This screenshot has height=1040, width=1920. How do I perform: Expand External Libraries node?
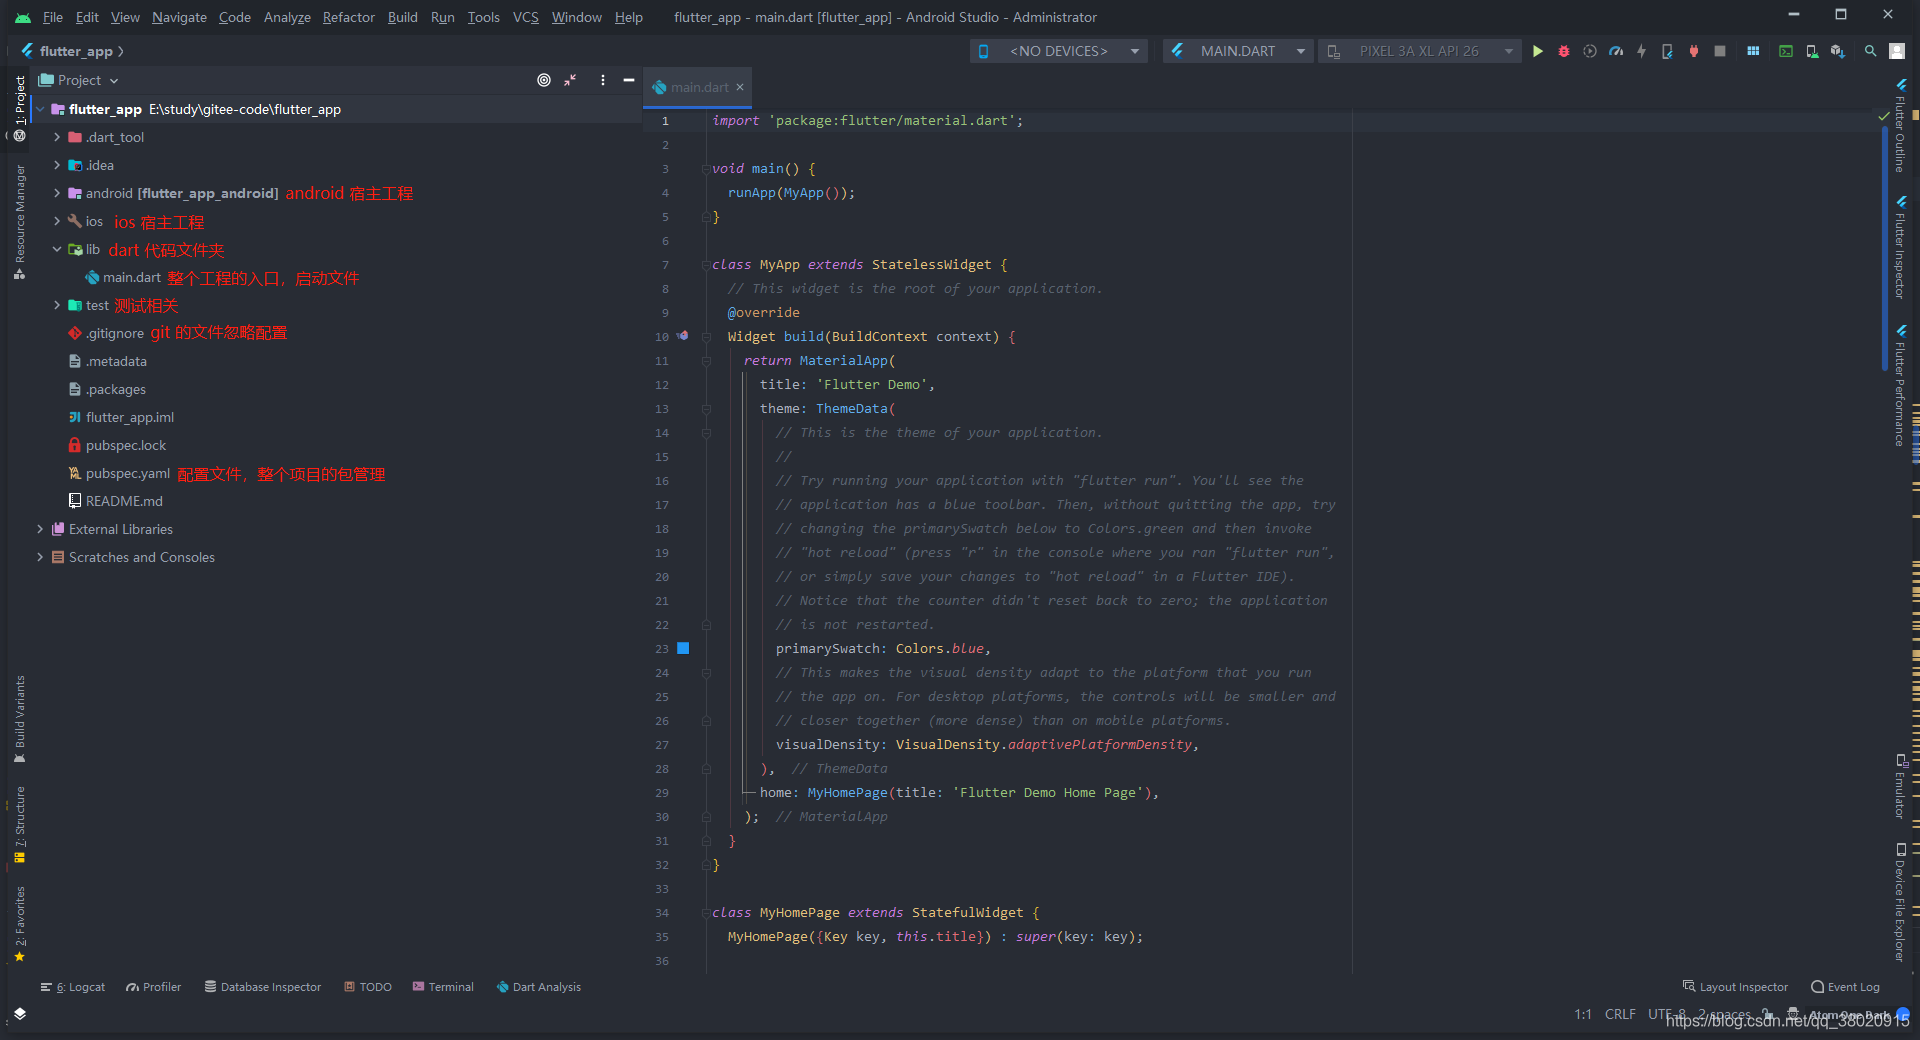40,529
